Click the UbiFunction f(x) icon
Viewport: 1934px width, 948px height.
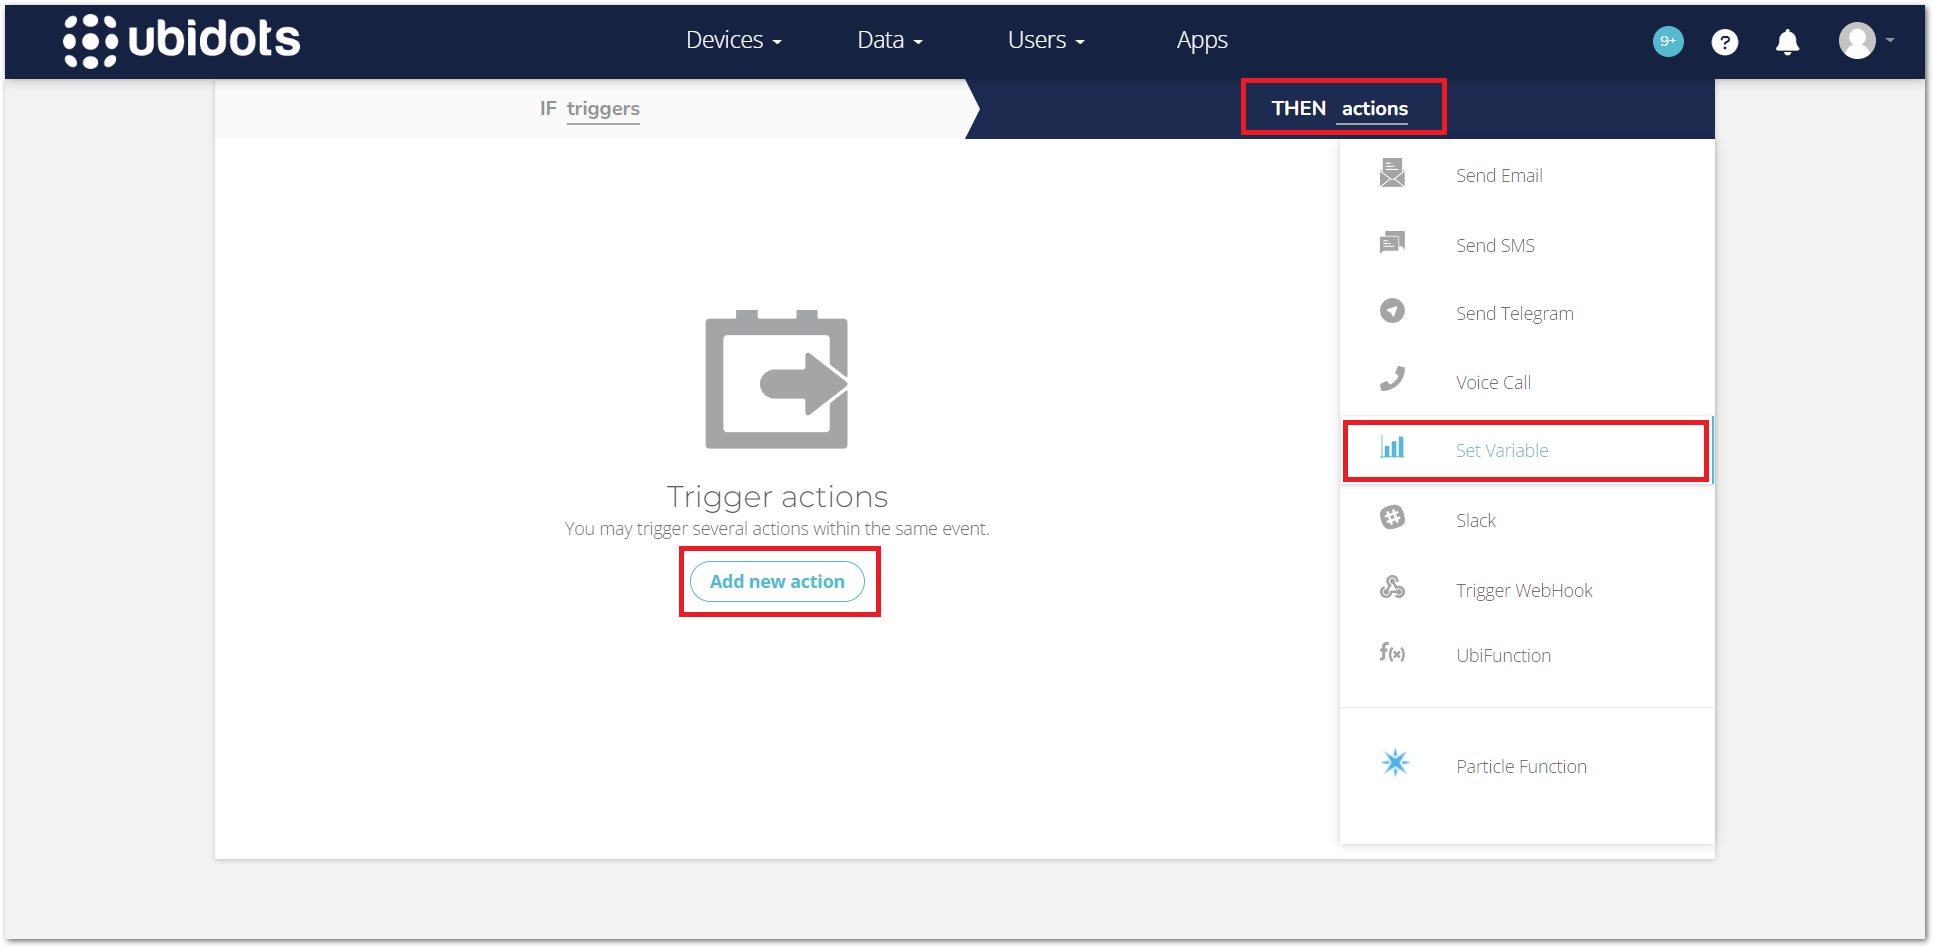point(1392,653)
